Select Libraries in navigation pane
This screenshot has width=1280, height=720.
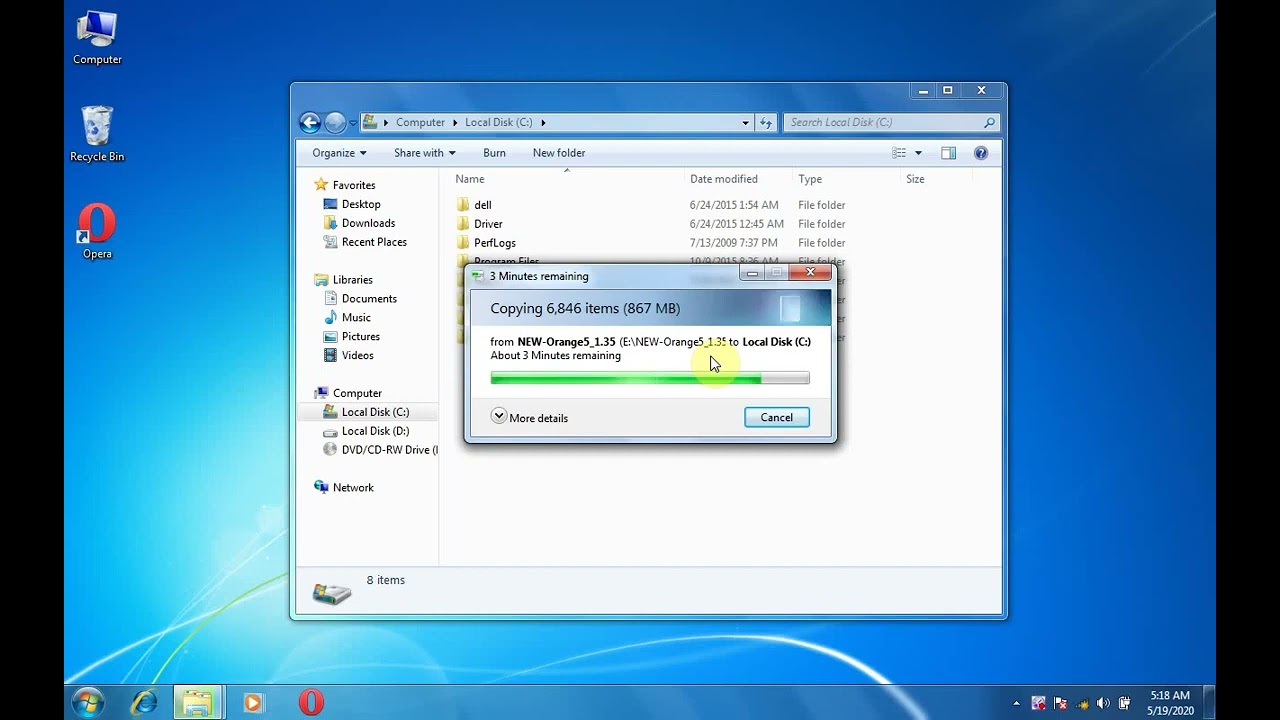coord(343,280)
